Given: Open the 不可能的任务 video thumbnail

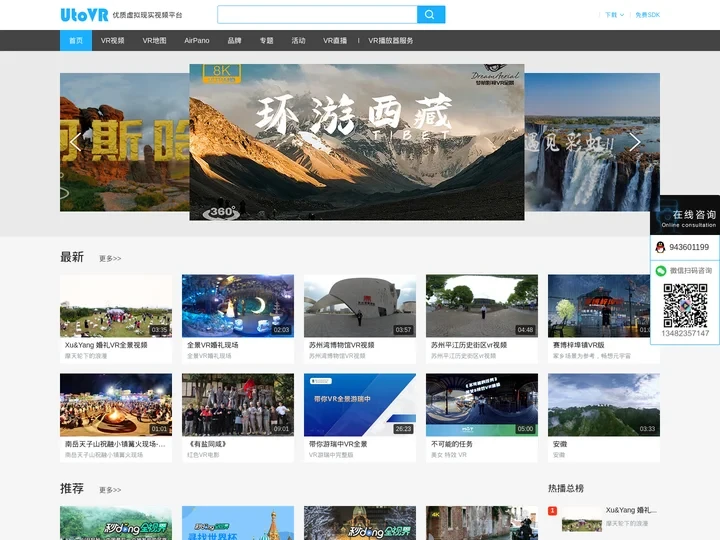Looking at the screenshot, I should pos(482,405).
